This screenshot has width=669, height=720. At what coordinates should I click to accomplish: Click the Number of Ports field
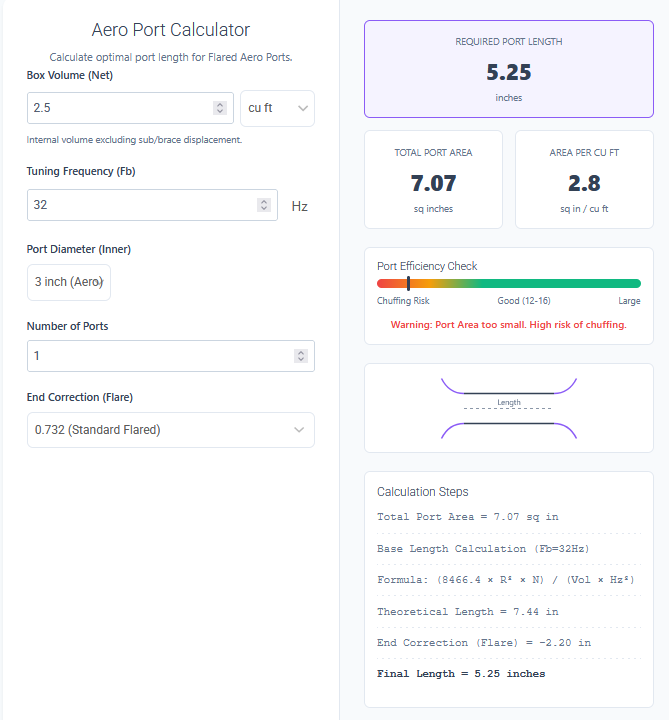pyautogui.click(x=160, y=356)
